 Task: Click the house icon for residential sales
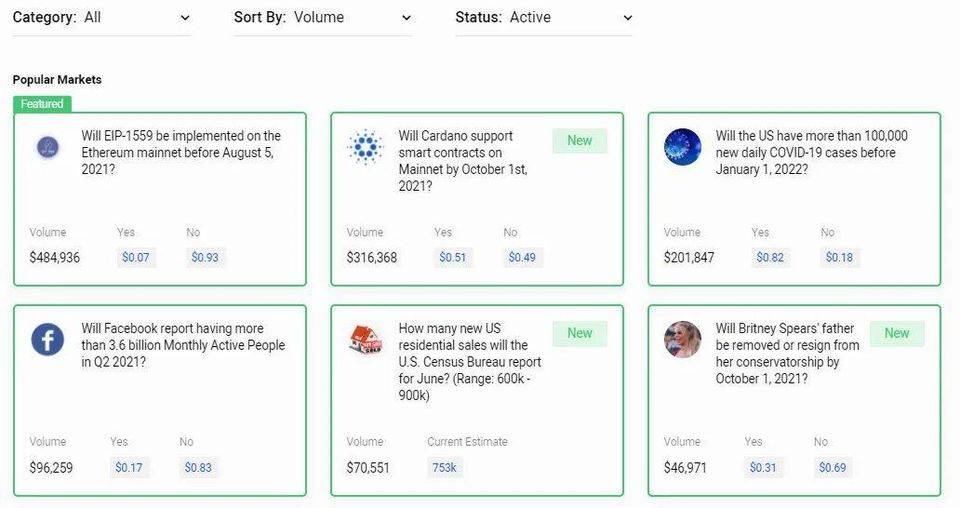(x=366, y=340)
